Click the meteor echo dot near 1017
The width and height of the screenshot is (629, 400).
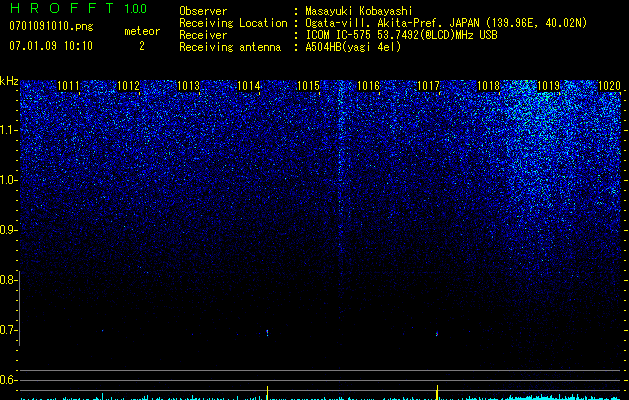437,333
